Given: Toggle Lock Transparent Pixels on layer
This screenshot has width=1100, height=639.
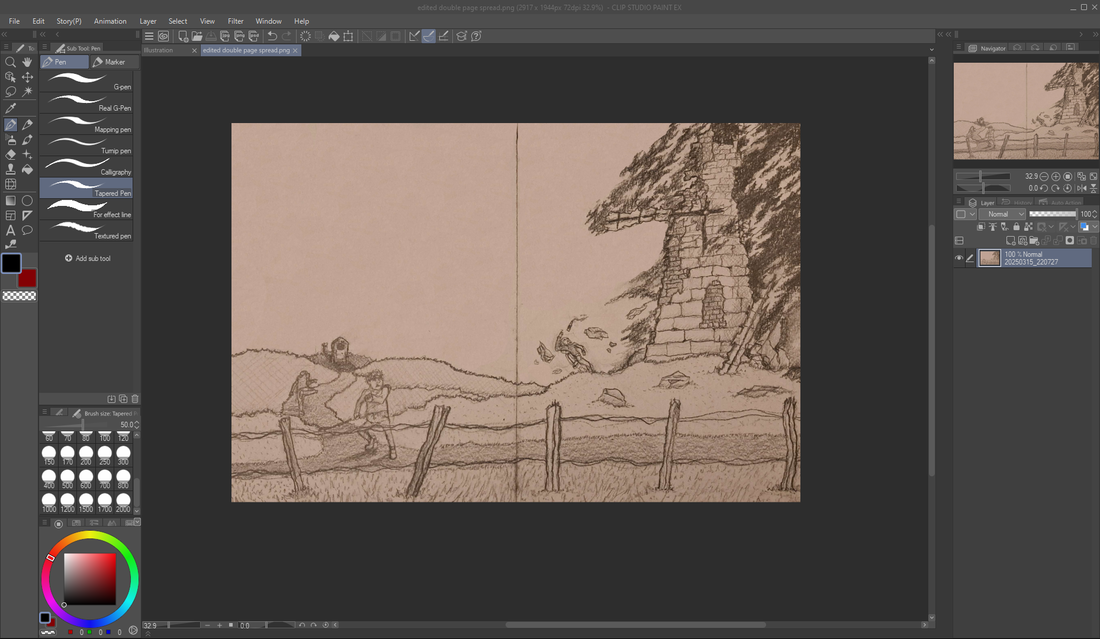Looking at the screenshot, I should point(1028,227).
